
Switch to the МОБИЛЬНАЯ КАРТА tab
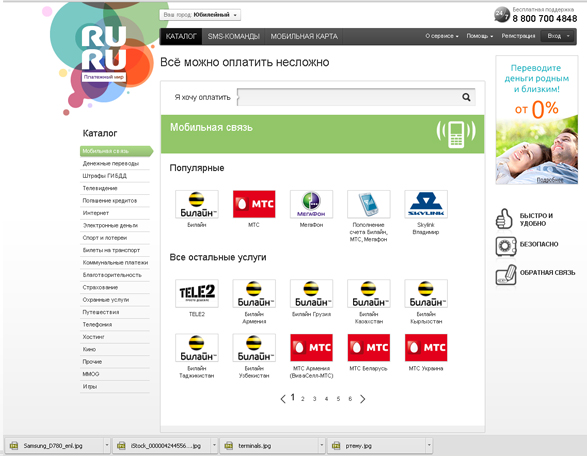[x=304, y=36]
